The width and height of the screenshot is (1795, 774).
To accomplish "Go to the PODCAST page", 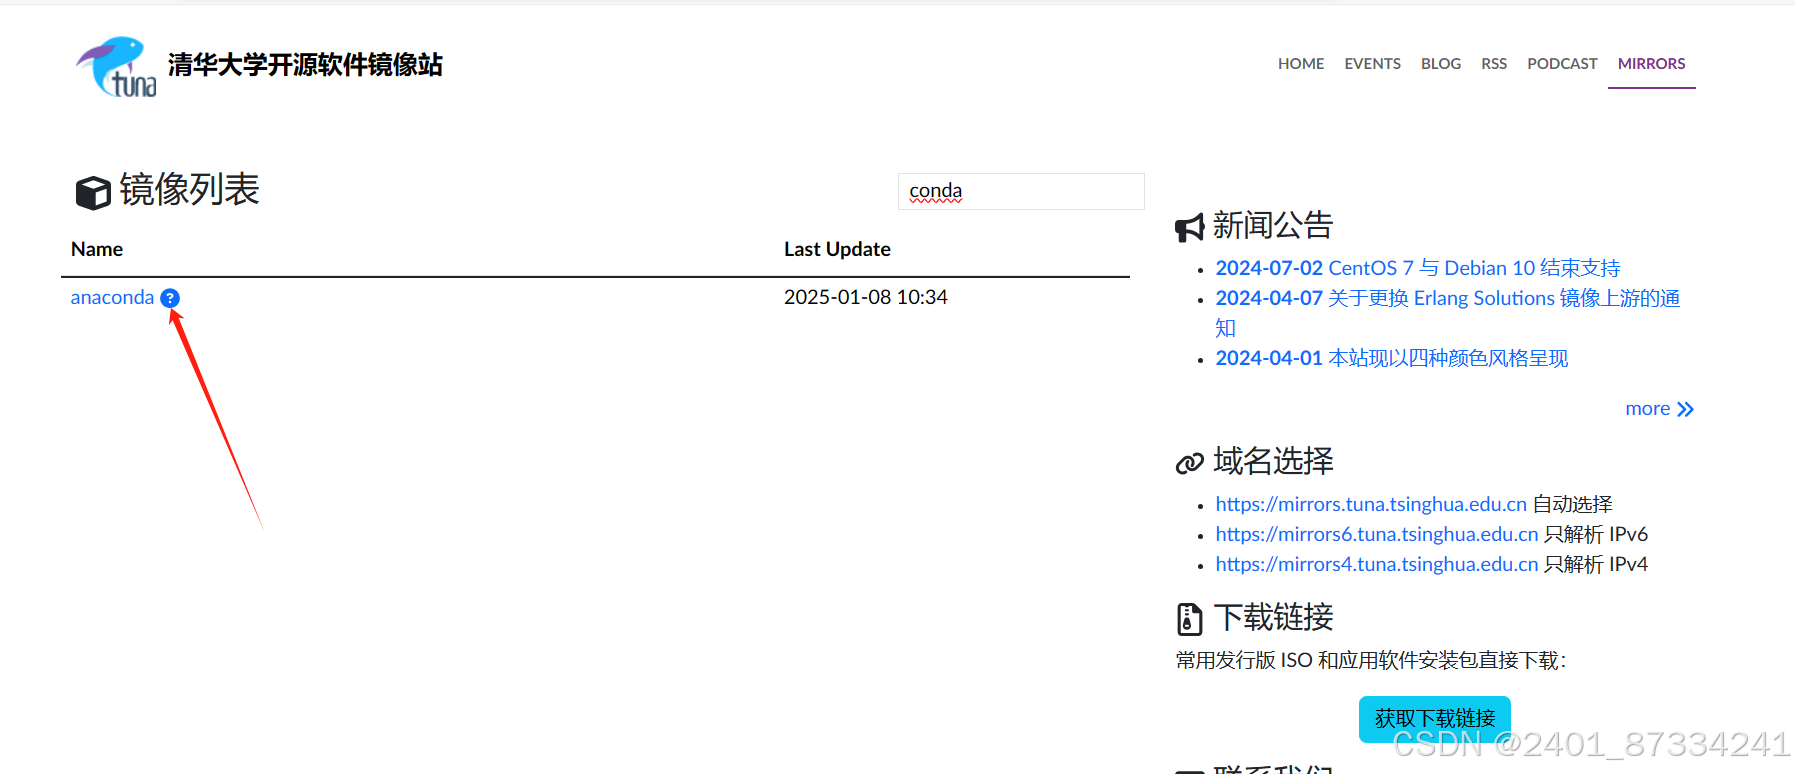I will click(1562, 64).
